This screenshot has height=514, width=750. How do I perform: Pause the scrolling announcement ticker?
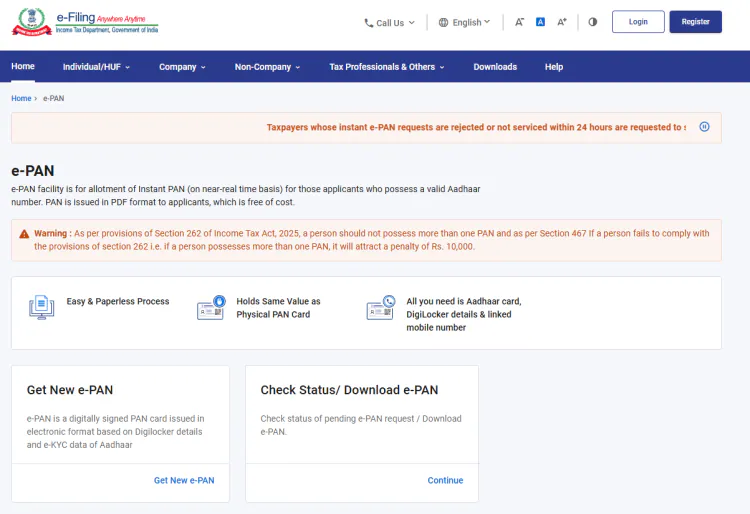click(704, 127)
